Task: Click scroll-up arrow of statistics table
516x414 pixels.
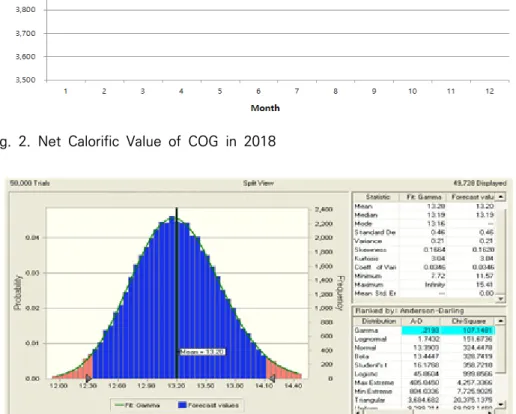Action: point(501,197)
